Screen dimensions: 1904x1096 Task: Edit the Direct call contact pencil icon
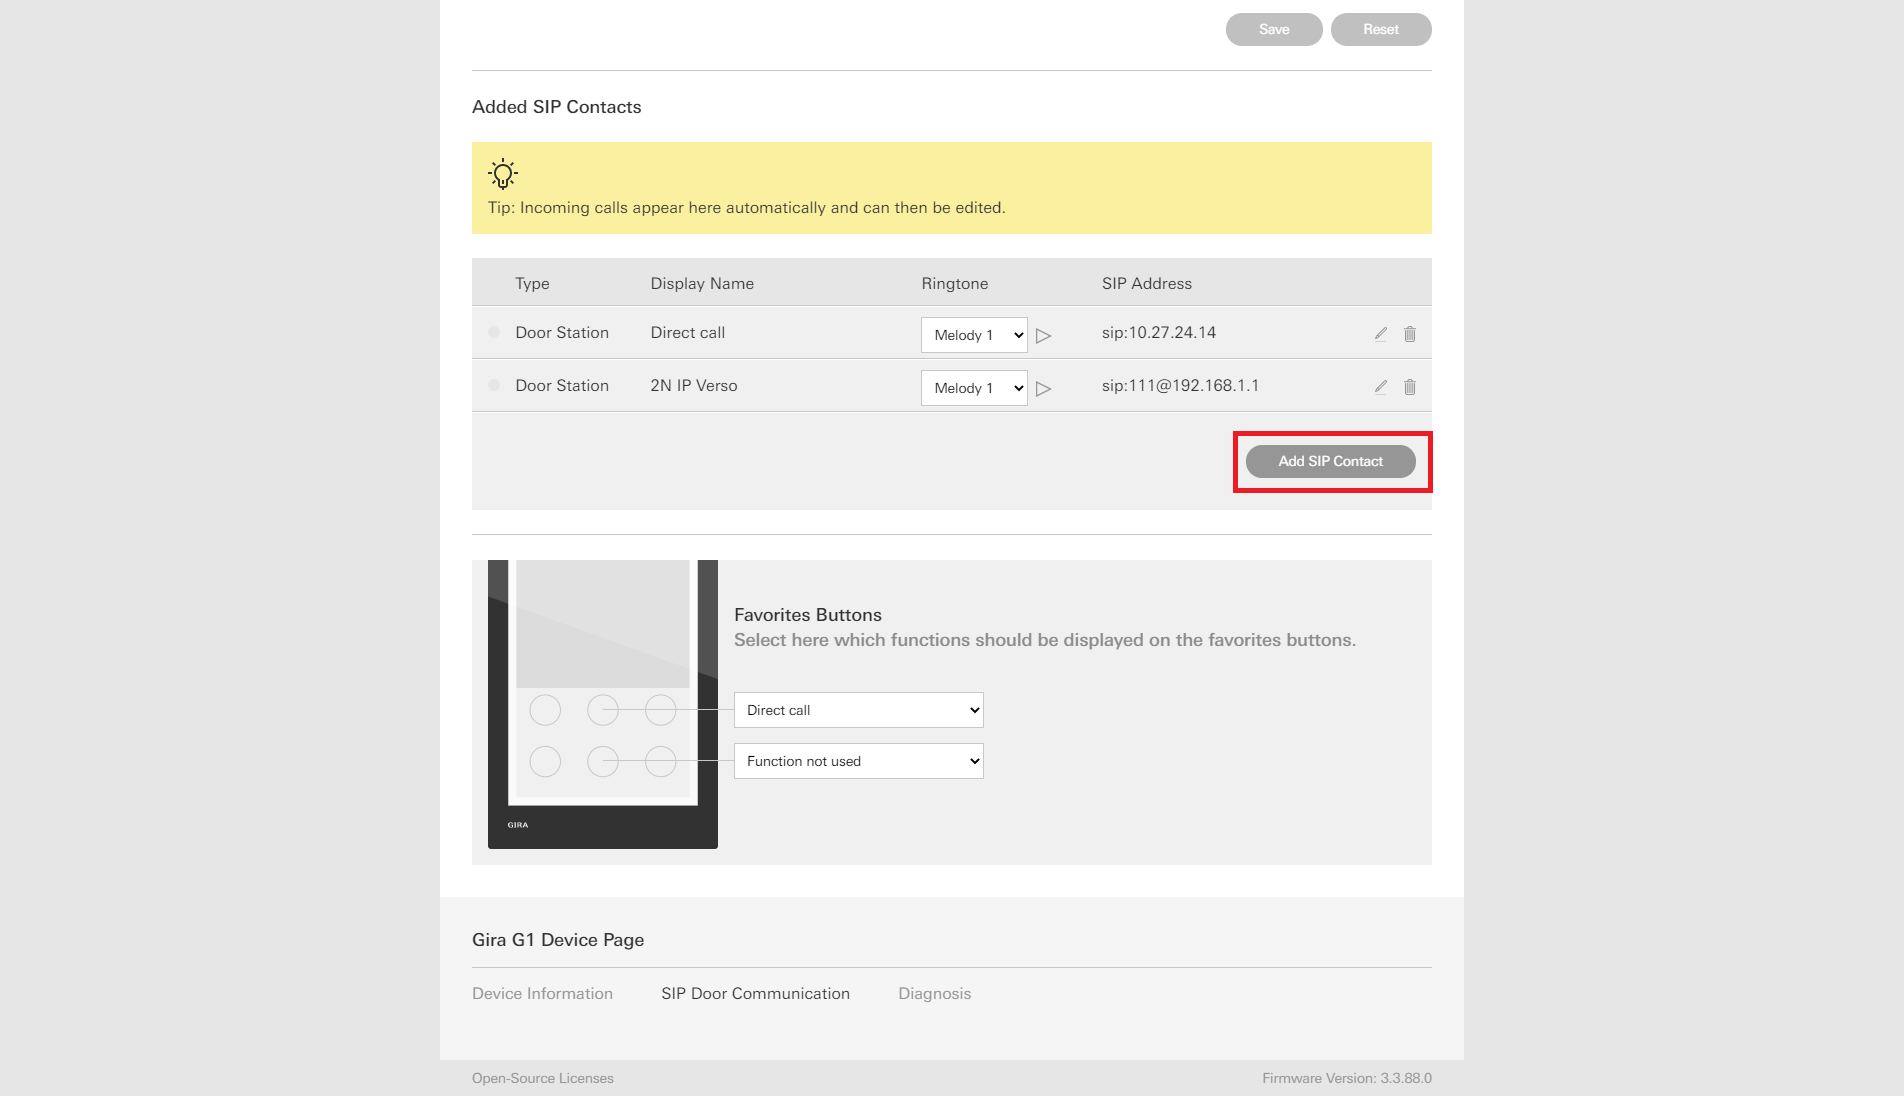[1380, 334]
